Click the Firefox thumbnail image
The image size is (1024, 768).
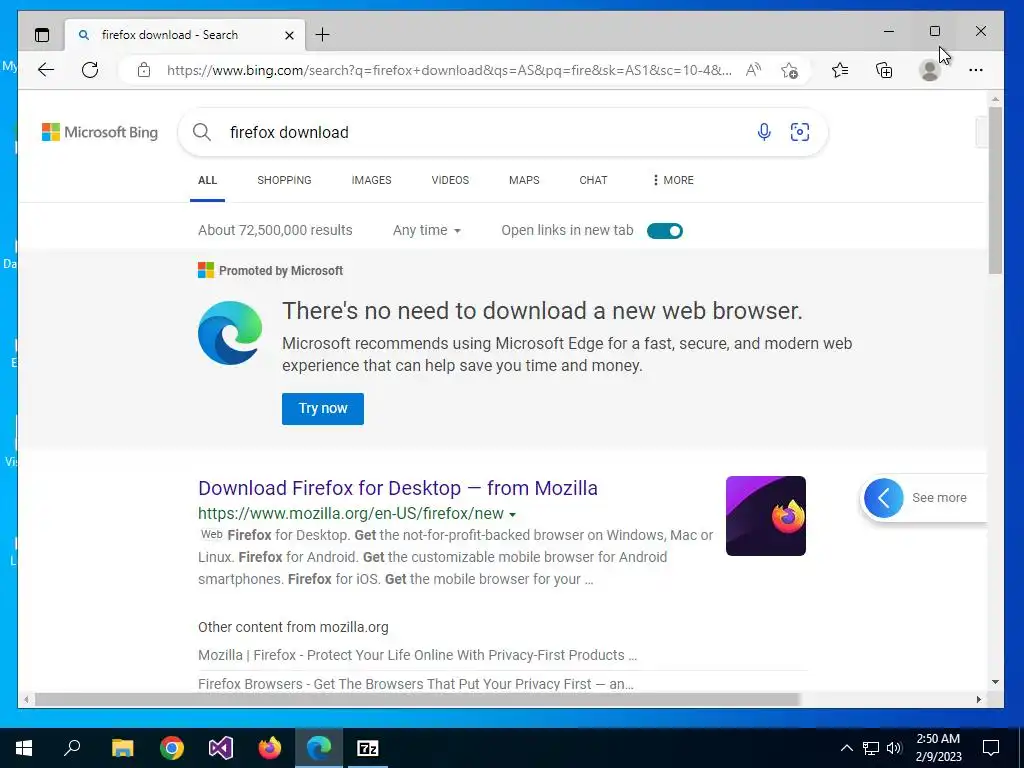tap(765, 516)
